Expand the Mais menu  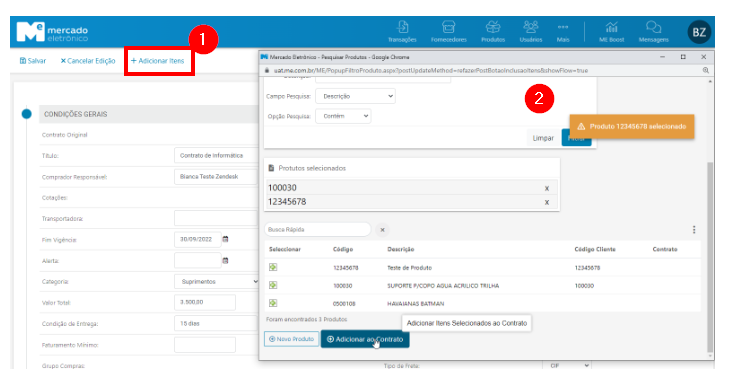[563, 32]
